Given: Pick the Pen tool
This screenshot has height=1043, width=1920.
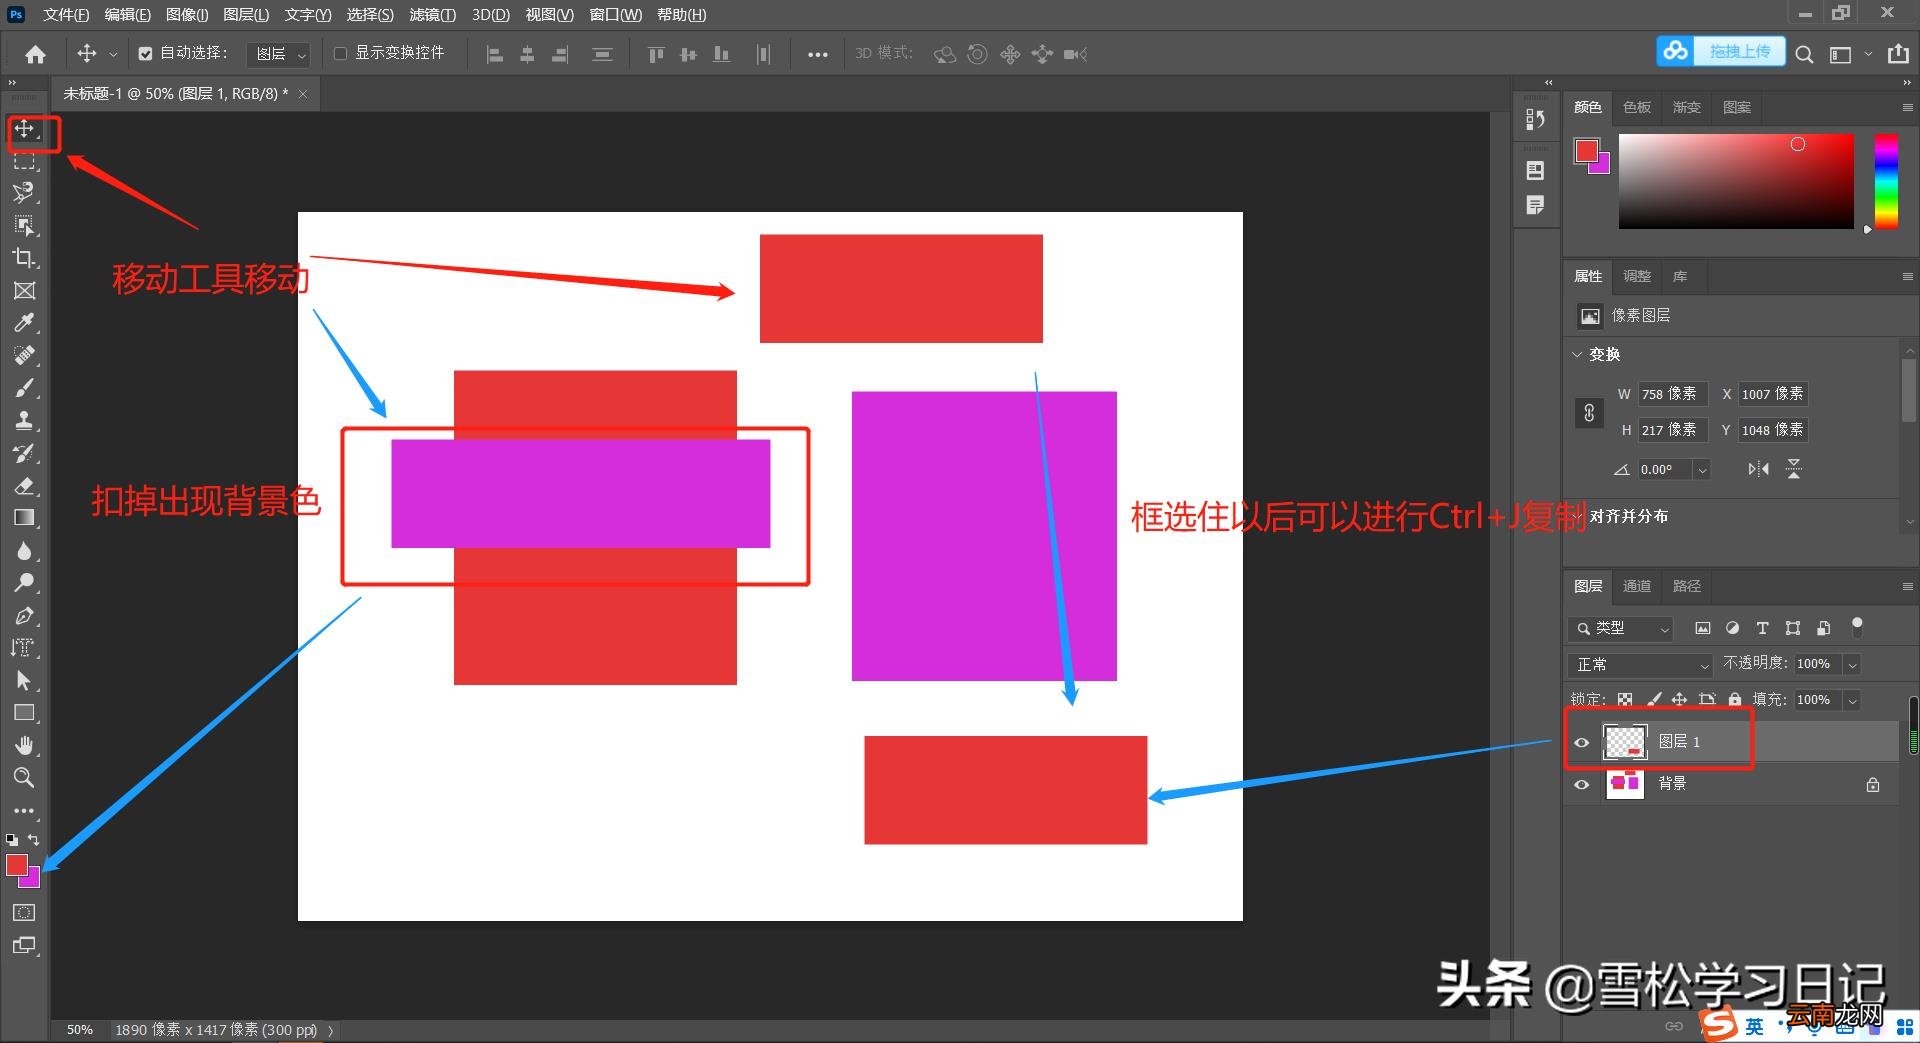Looking at the screenshot, I should 24,615.
